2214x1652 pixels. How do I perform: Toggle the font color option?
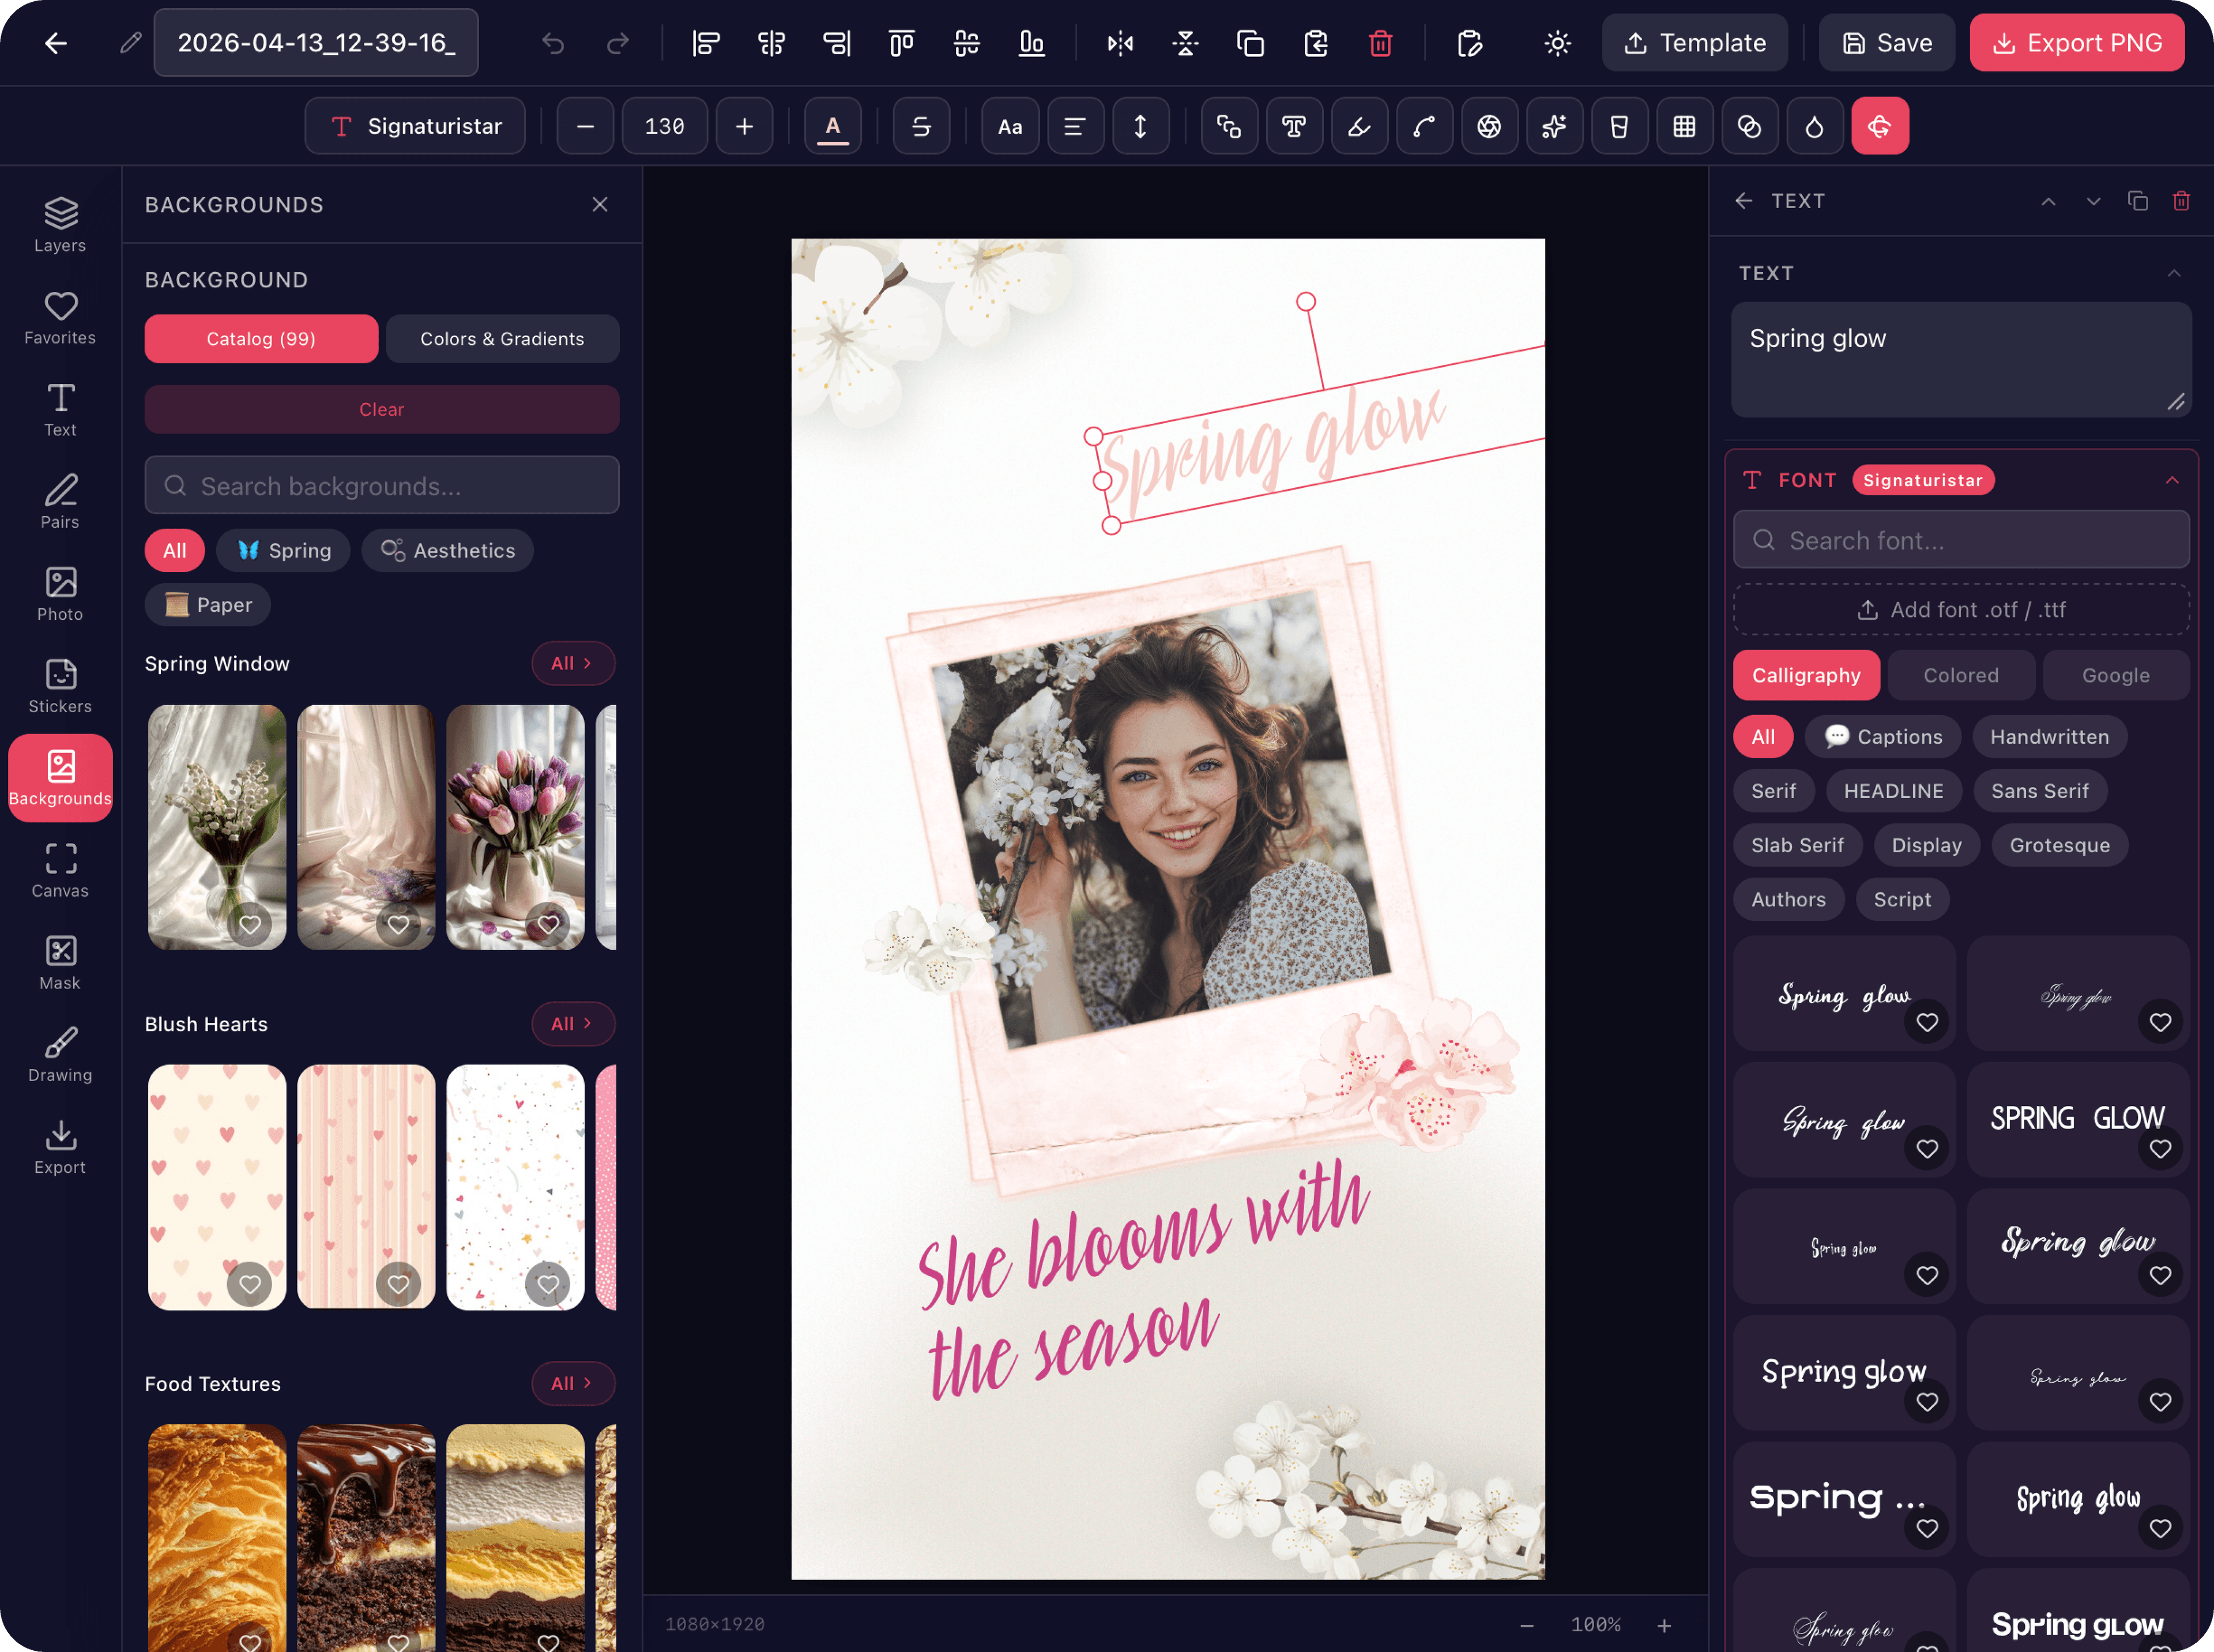[x=832, y=126]
